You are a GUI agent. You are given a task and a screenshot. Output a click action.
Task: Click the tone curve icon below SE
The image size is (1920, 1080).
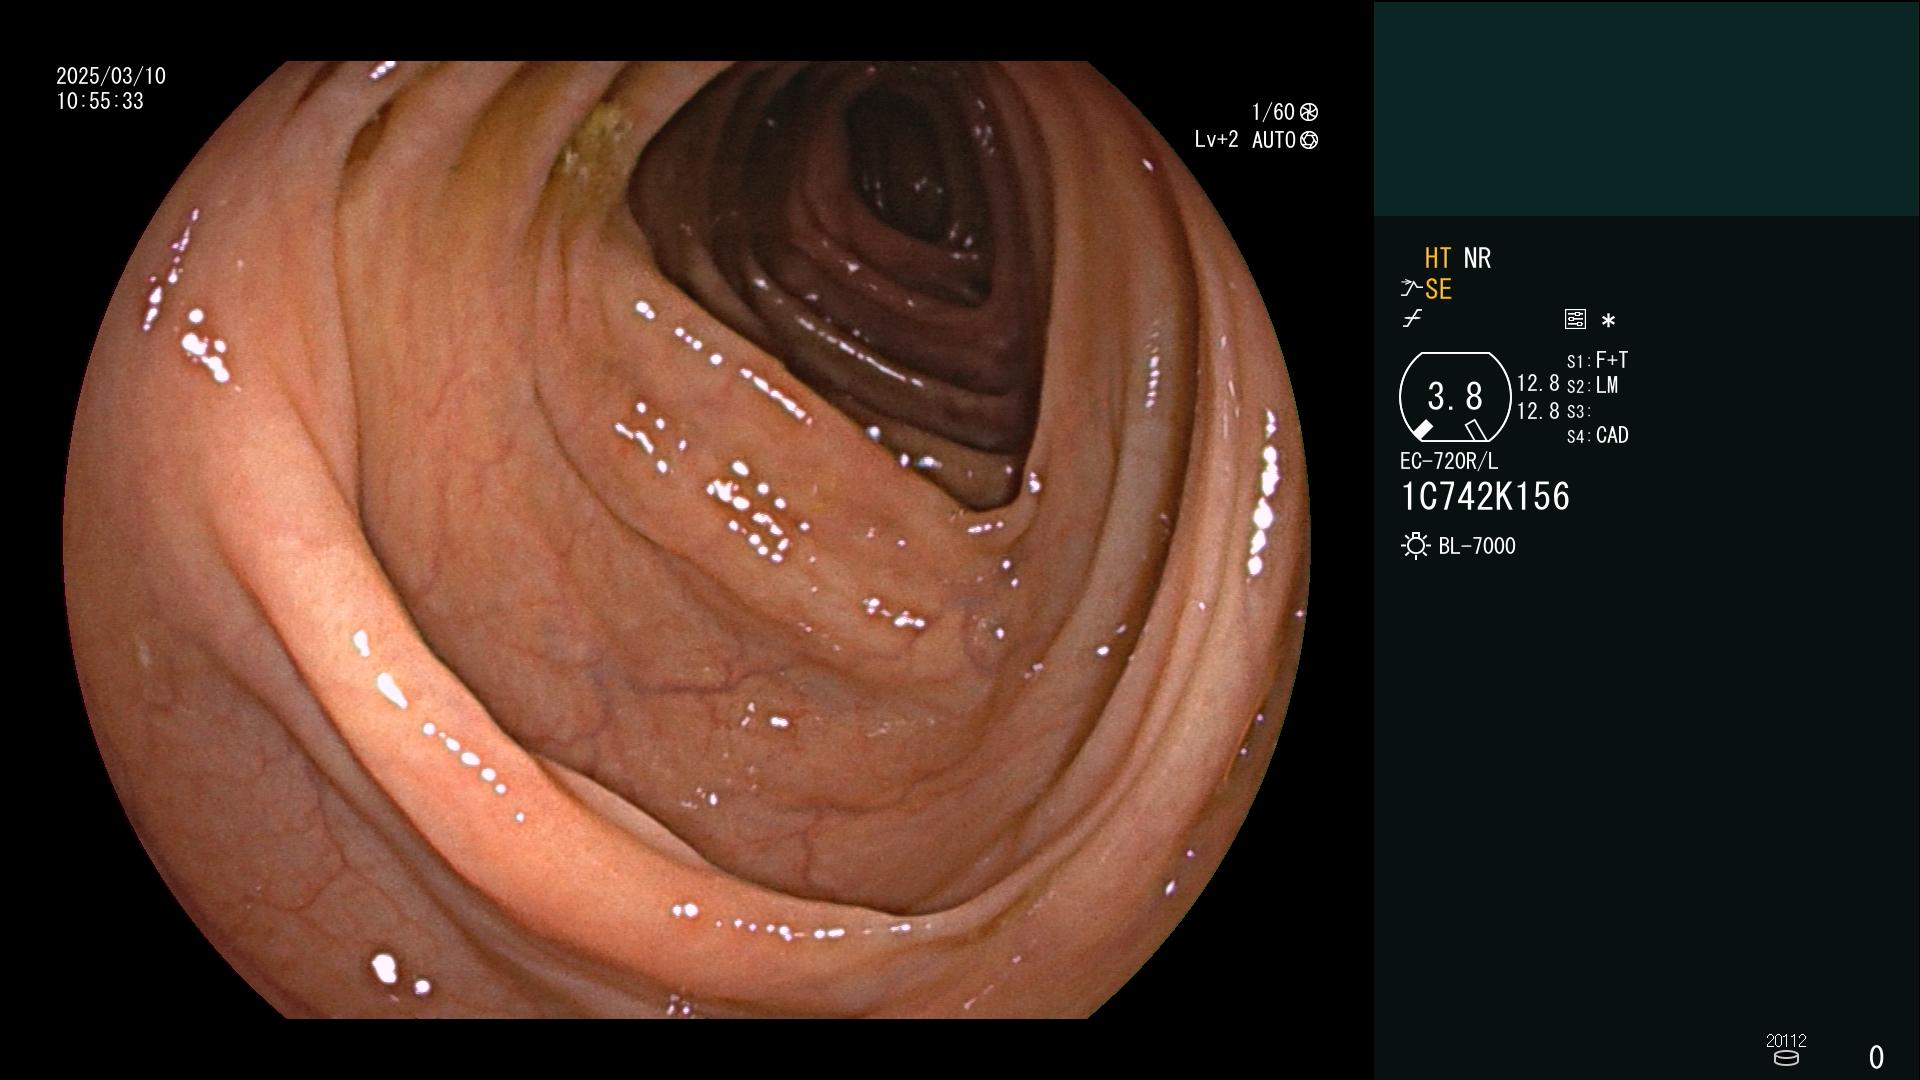tap(1412, 319)
